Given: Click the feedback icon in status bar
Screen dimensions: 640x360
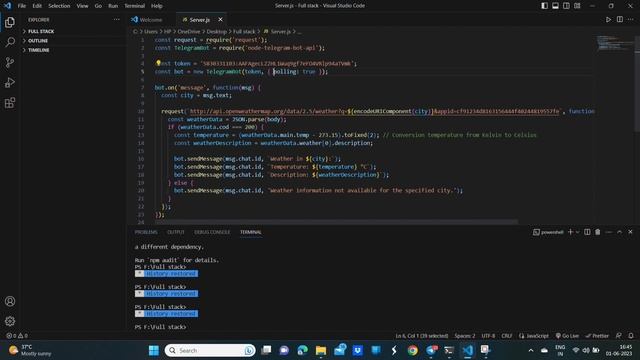Looking at the screenshot, I should coord(619,336).
